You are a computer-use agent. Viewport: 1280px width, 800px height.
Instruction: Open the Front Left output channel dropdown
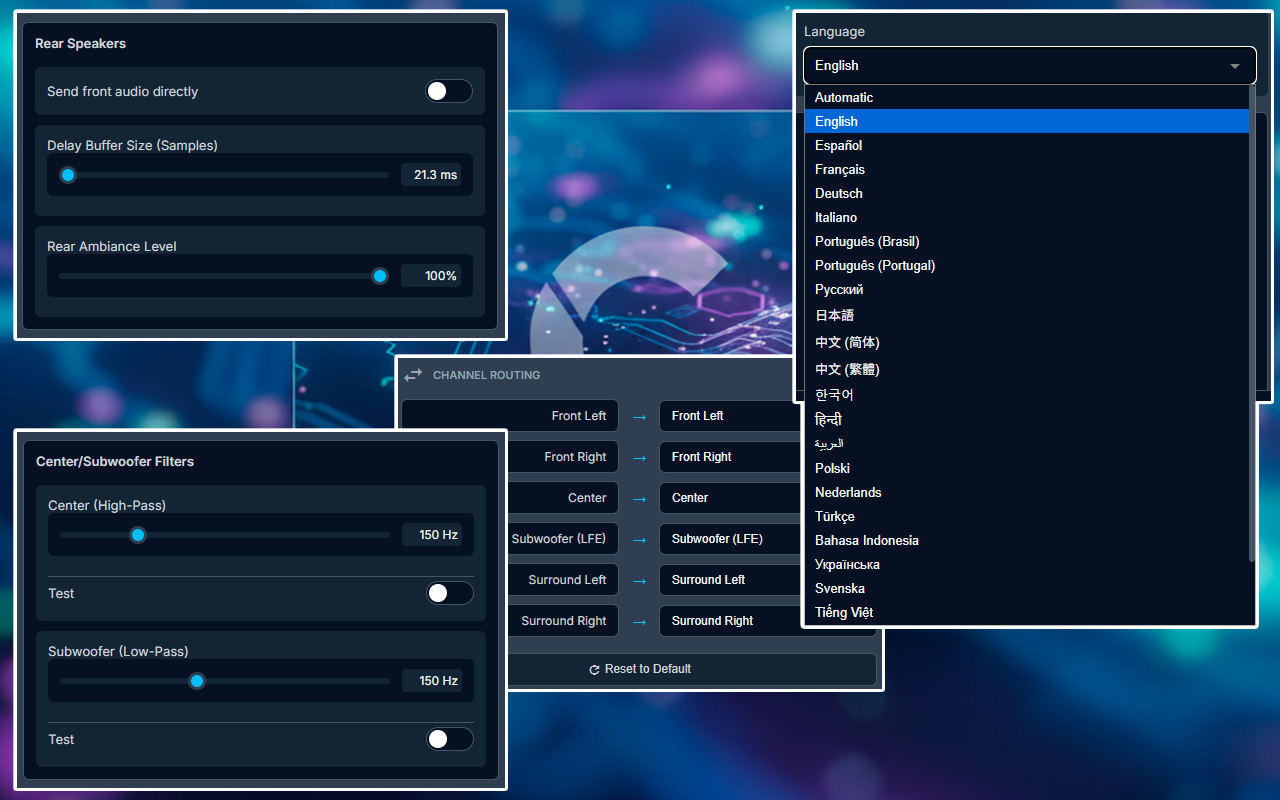[726, 416]
